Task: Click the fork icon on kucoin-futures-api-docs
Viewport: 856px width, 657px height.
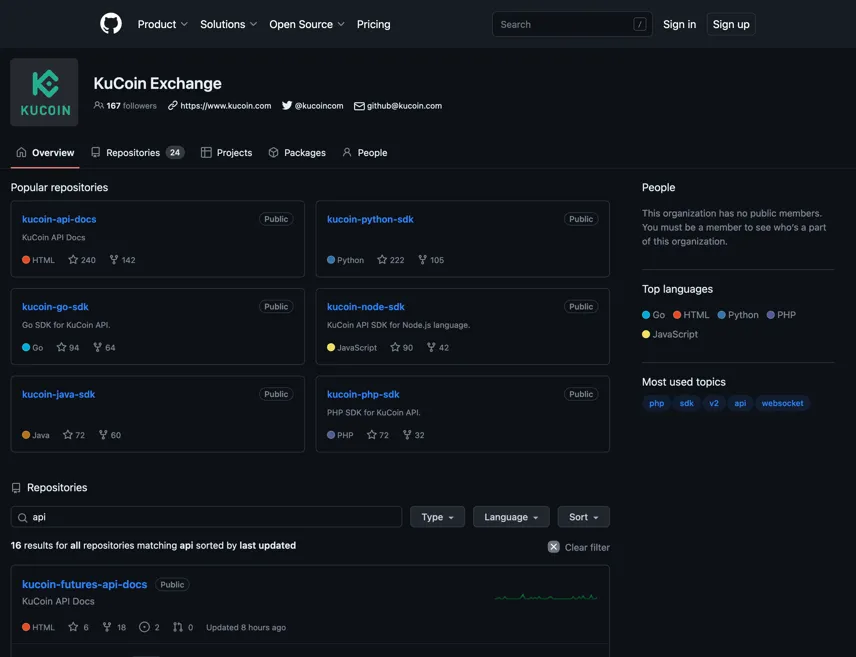Action: point(107,627)
